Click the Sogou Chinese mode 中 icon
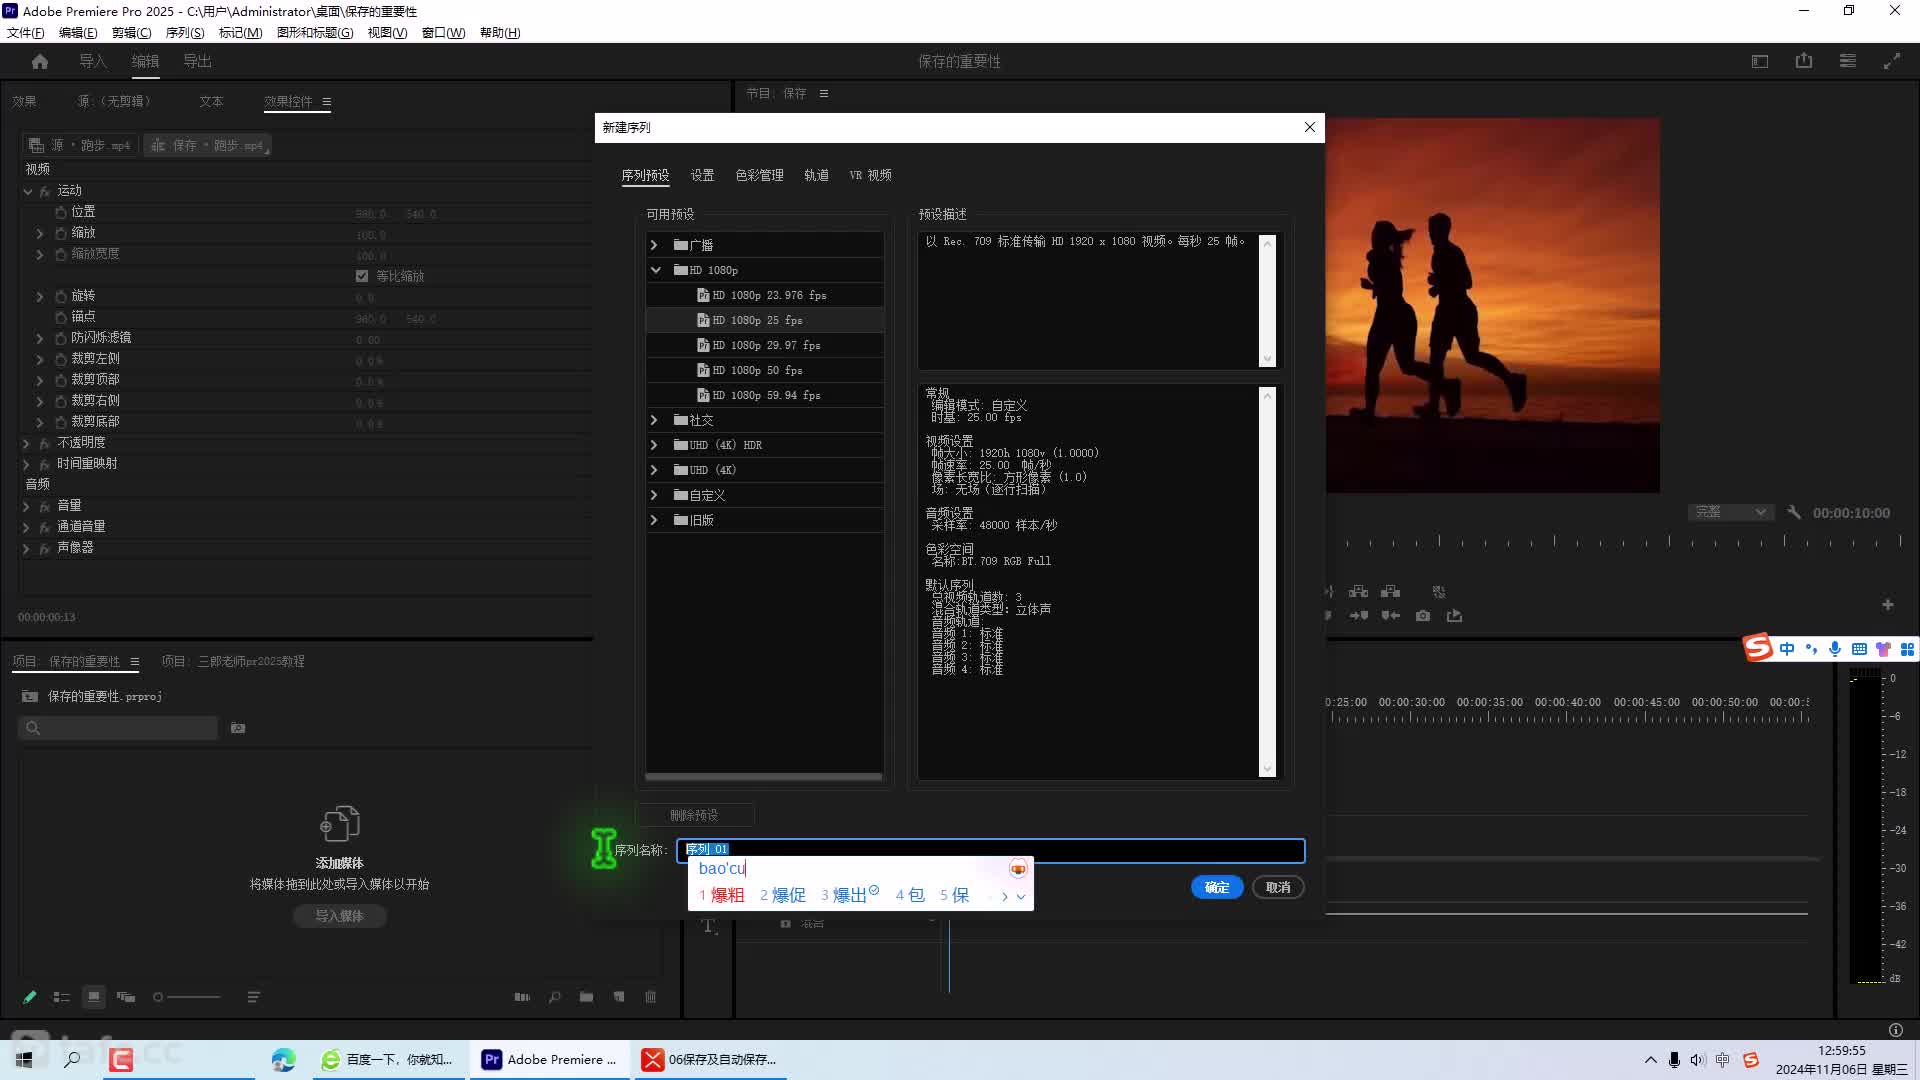The height and width of the screenshot is (1080, 1920). coord(1787,649)
